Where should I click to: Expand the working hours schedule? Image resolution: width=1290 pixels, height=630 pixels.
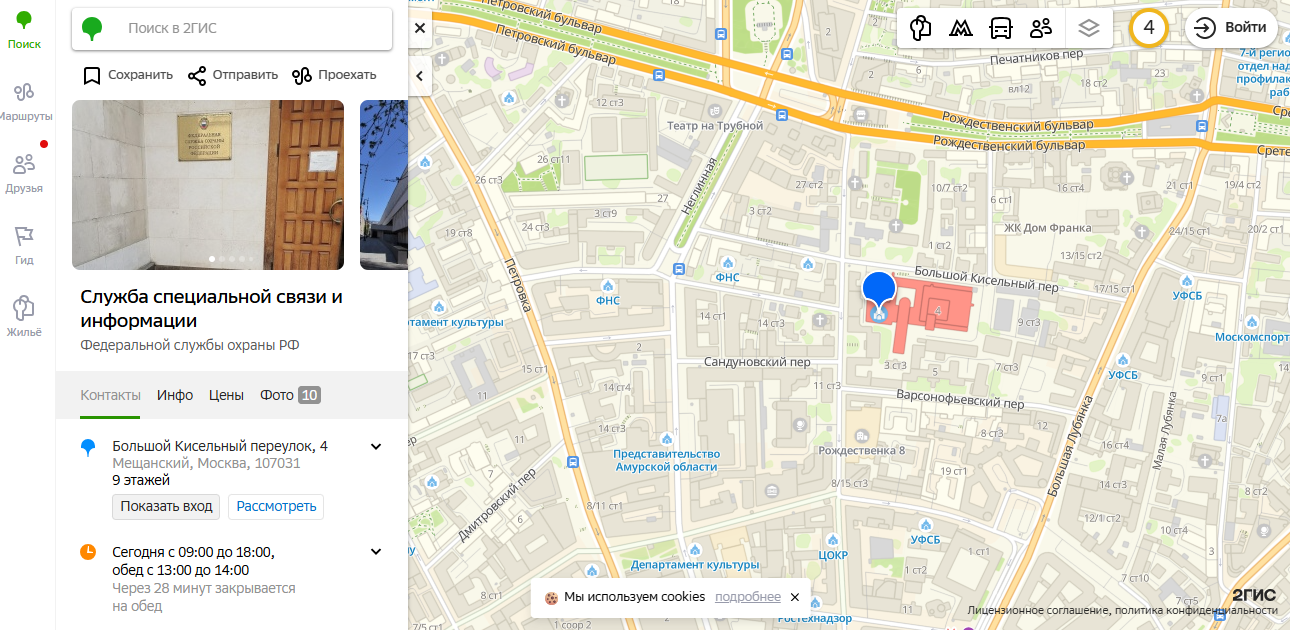376,552
